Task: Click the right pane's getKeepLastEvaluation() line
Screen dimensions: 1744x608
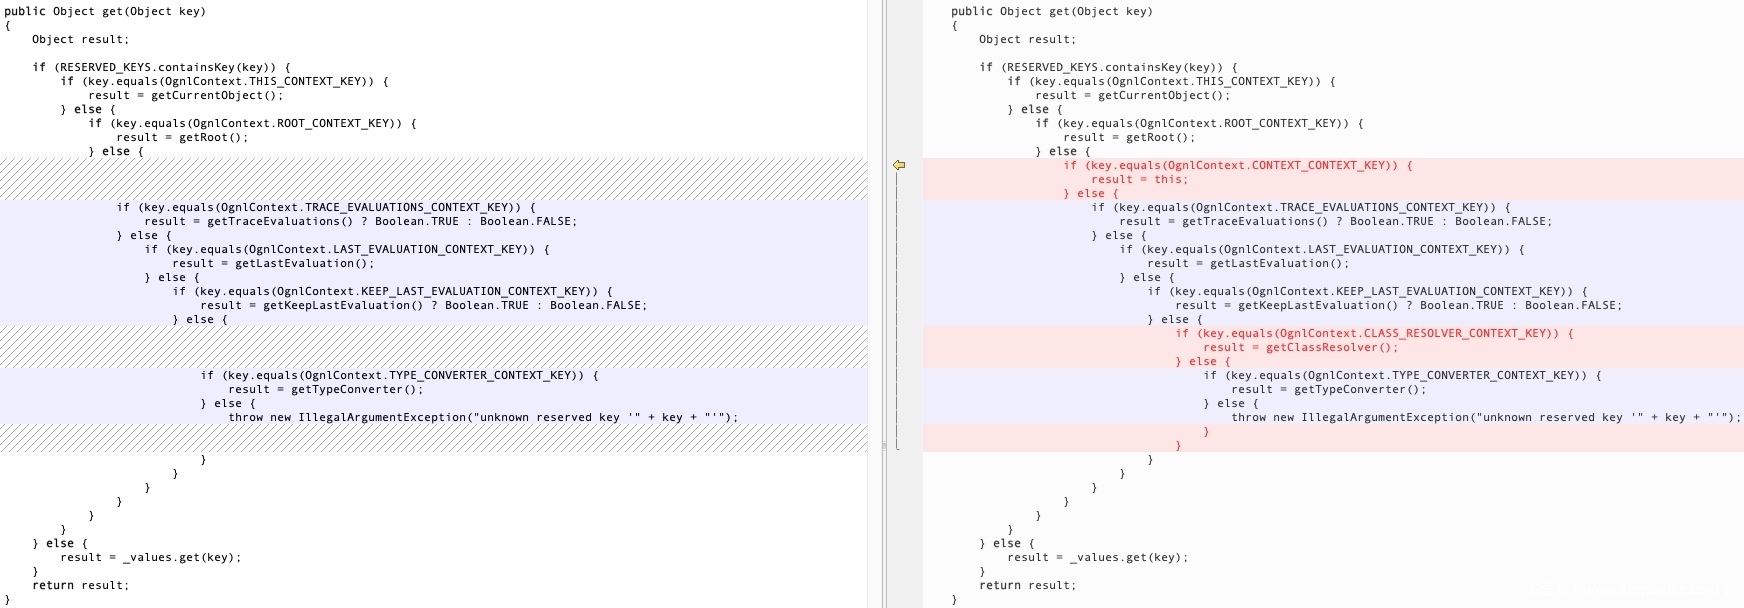Action: 1398,306
